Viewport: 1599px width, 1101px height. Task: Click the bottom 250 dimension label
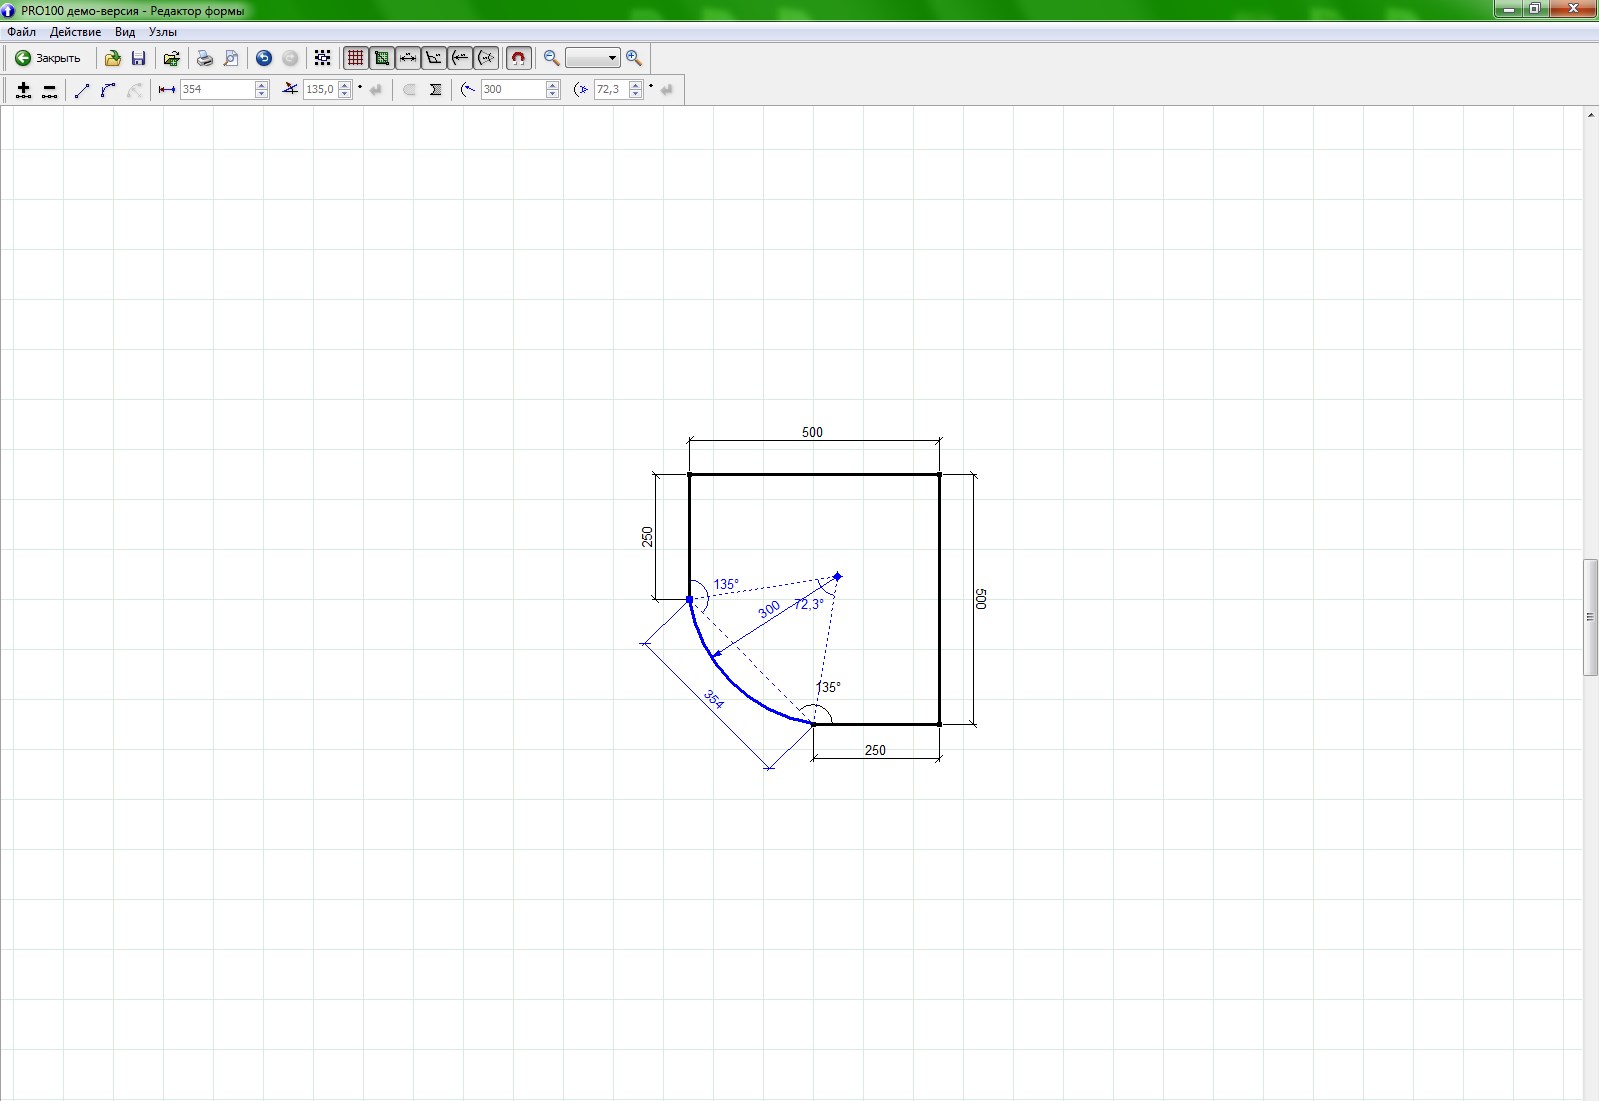875,750
